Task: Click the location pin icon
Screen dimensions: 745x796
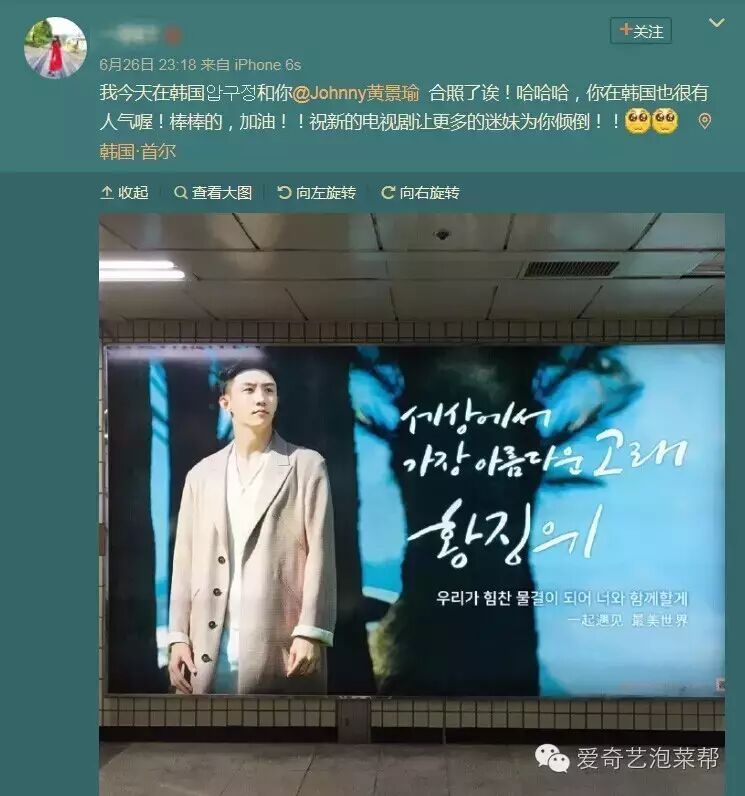Action: [704, 121]
